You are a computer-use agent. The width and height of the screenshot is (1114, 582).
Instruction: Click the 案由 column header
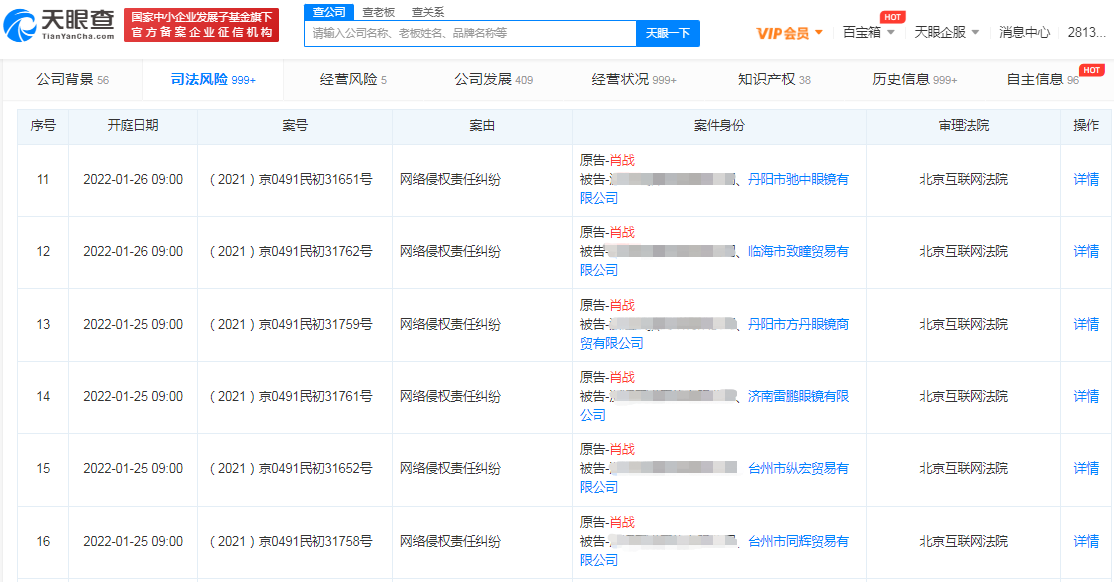(x=482, y=126)
